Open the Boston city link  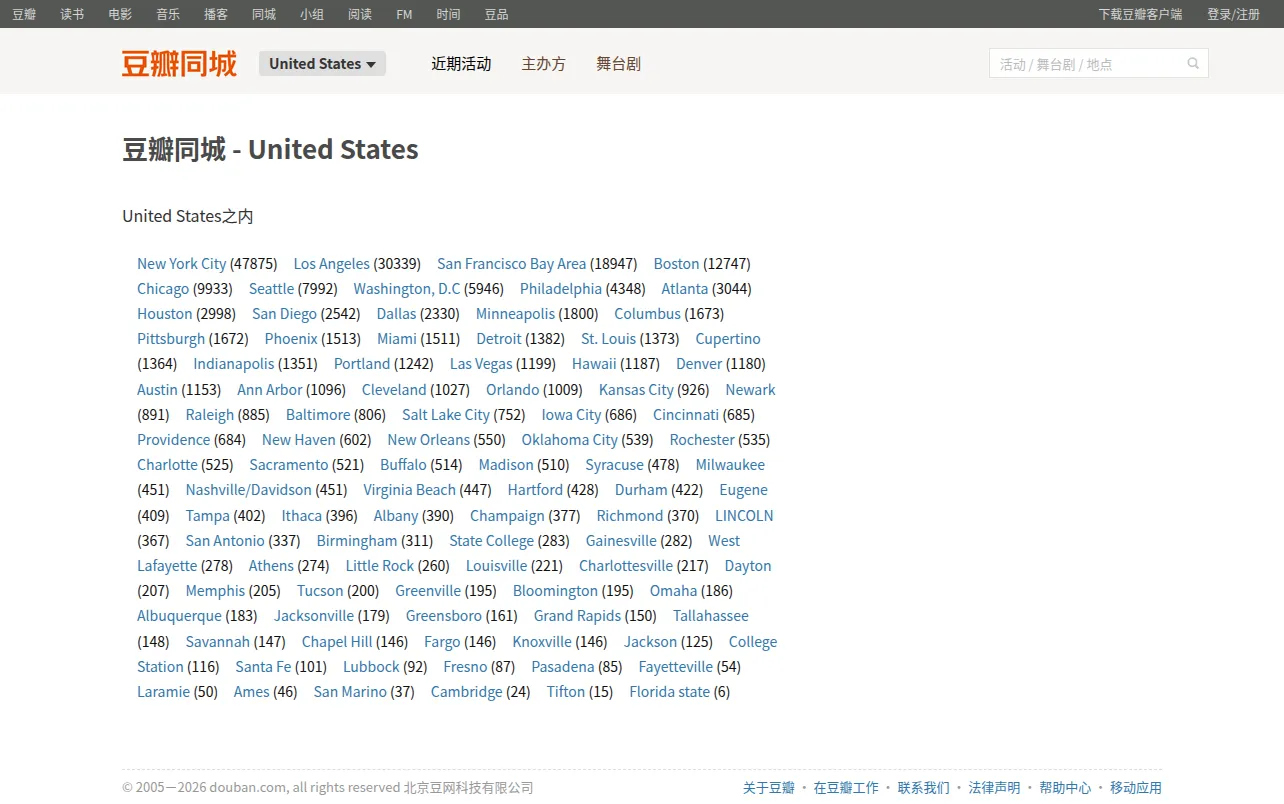677,264
